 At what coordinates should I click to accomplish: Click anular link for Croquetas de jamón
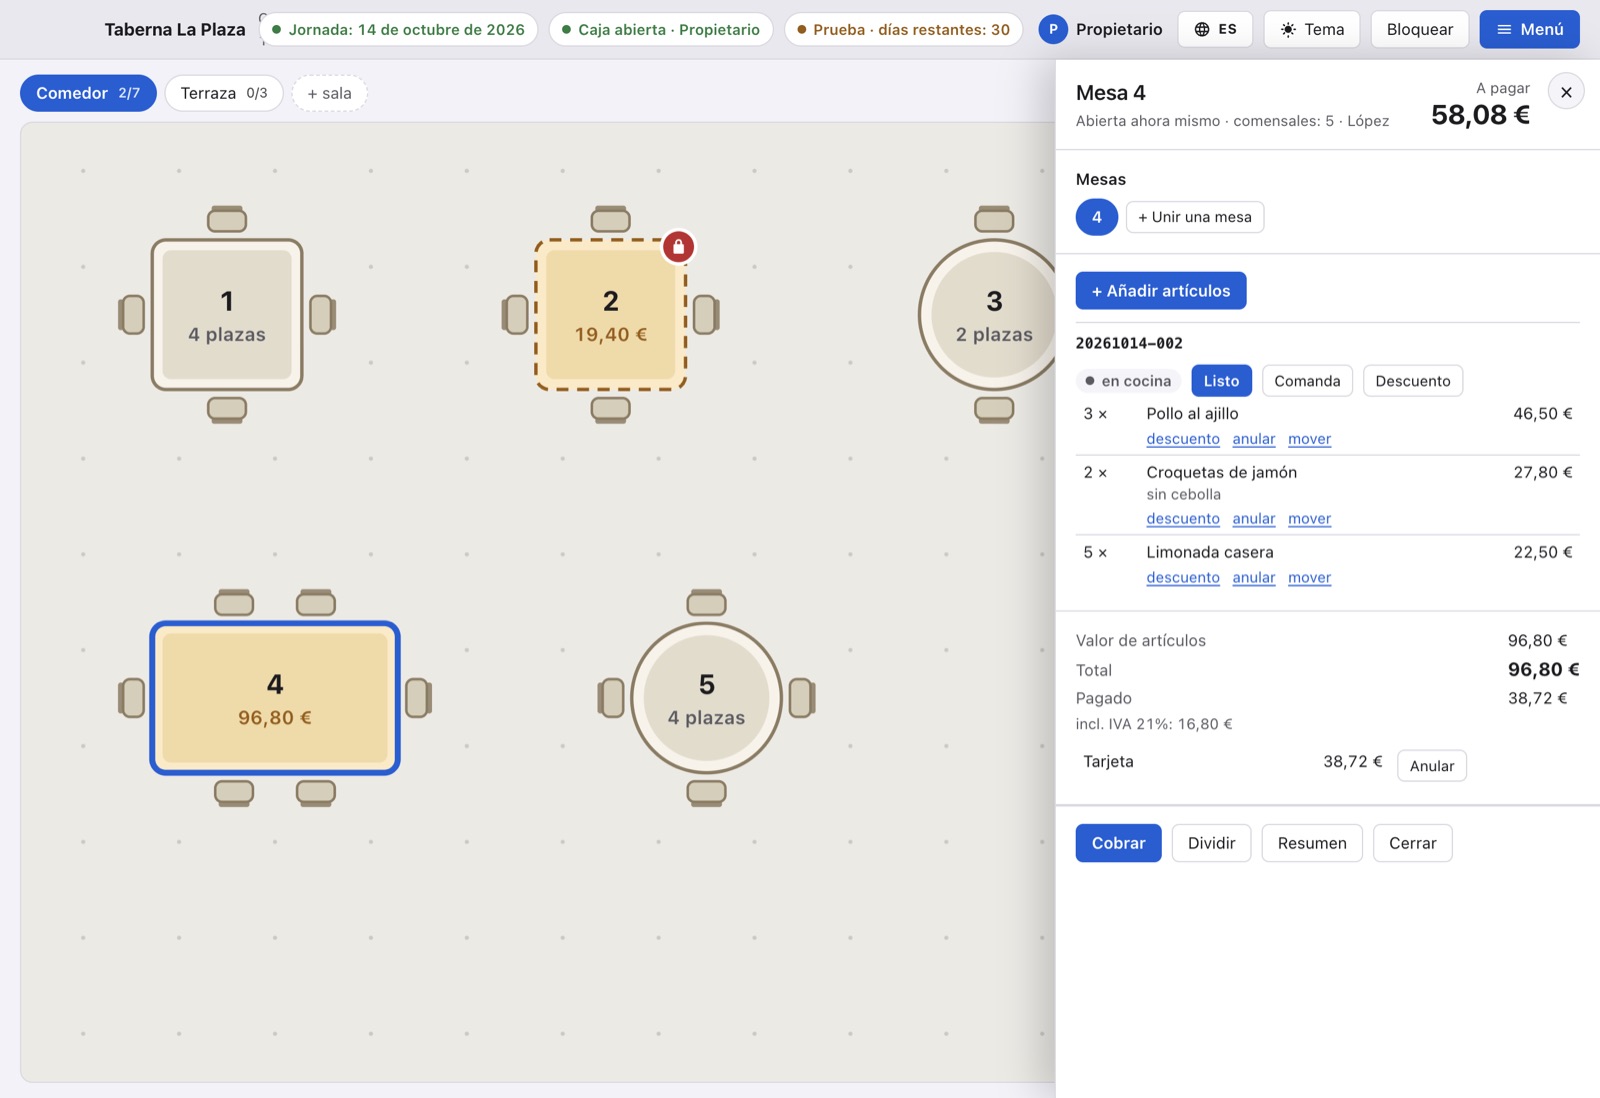coord(1253,519)
